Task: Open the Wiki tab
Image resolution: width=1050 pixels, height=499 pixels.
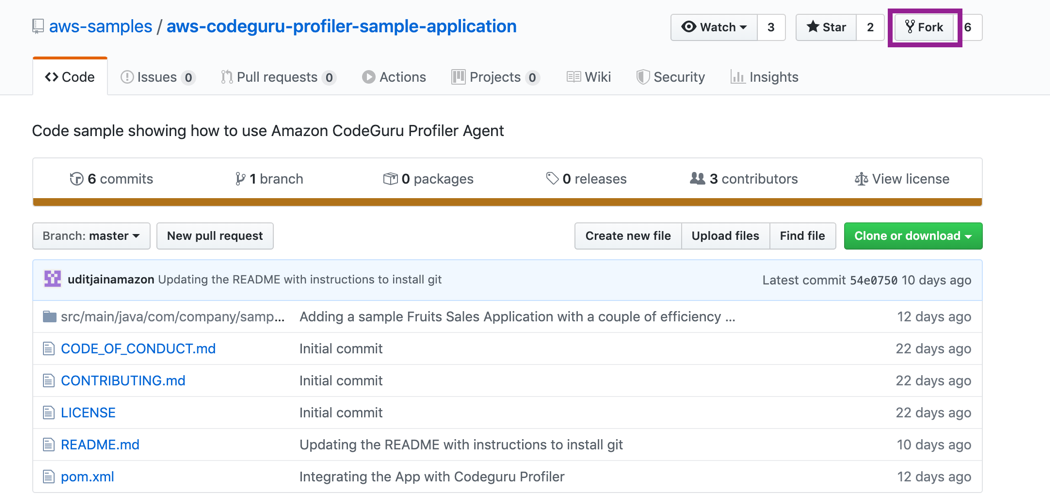Action: (x=589, y=77)
